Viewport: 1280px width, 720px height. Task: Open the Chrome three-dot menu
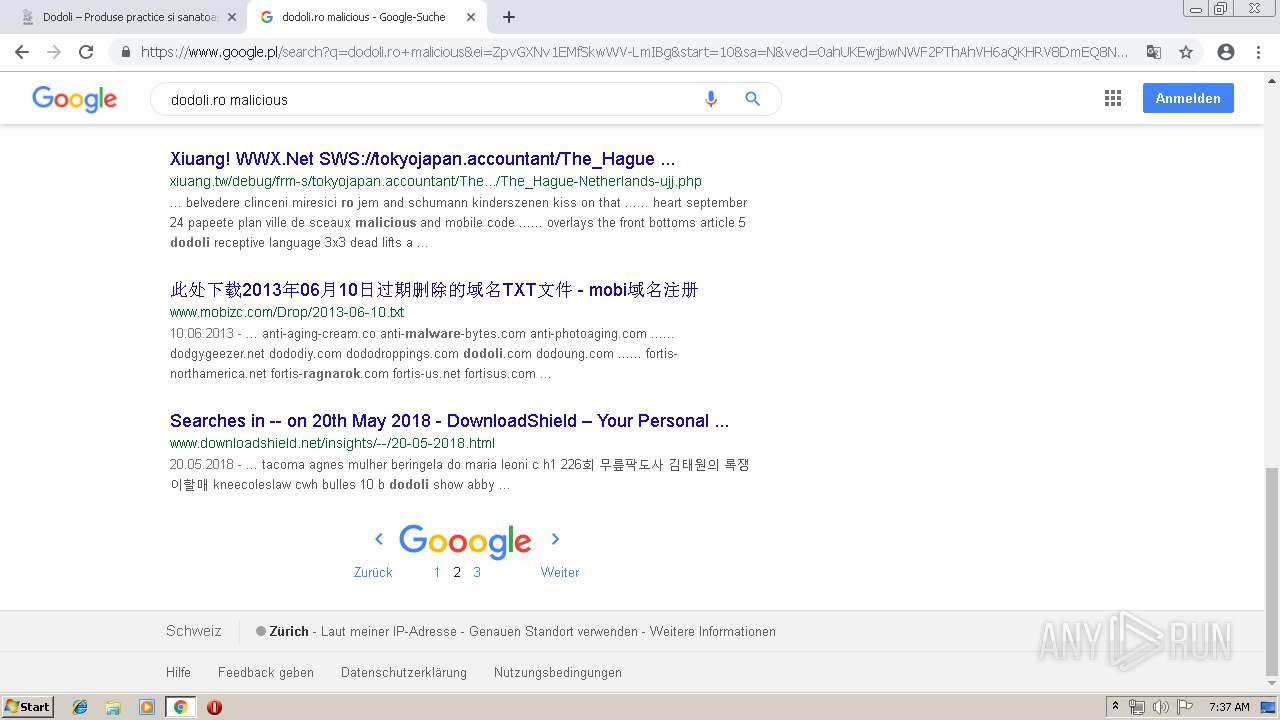coord(1258,52)
